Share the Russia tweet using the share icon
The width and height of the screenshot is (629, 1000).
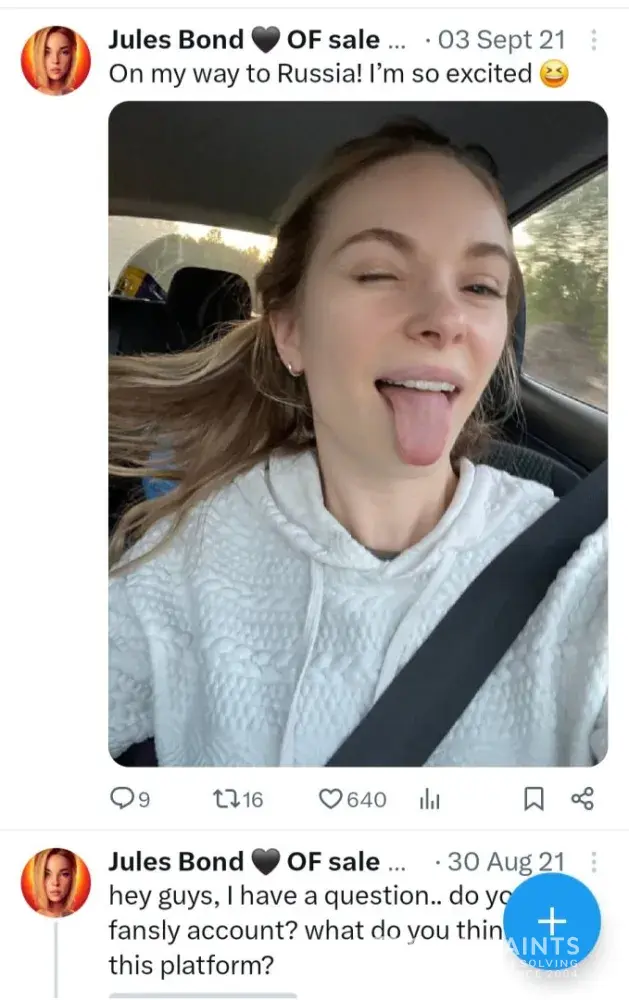pos(582,798)
